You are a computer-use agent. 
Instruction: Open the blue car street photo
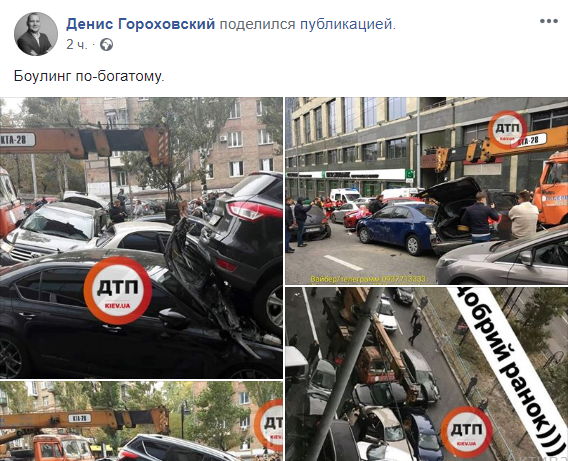pos(426,190)
